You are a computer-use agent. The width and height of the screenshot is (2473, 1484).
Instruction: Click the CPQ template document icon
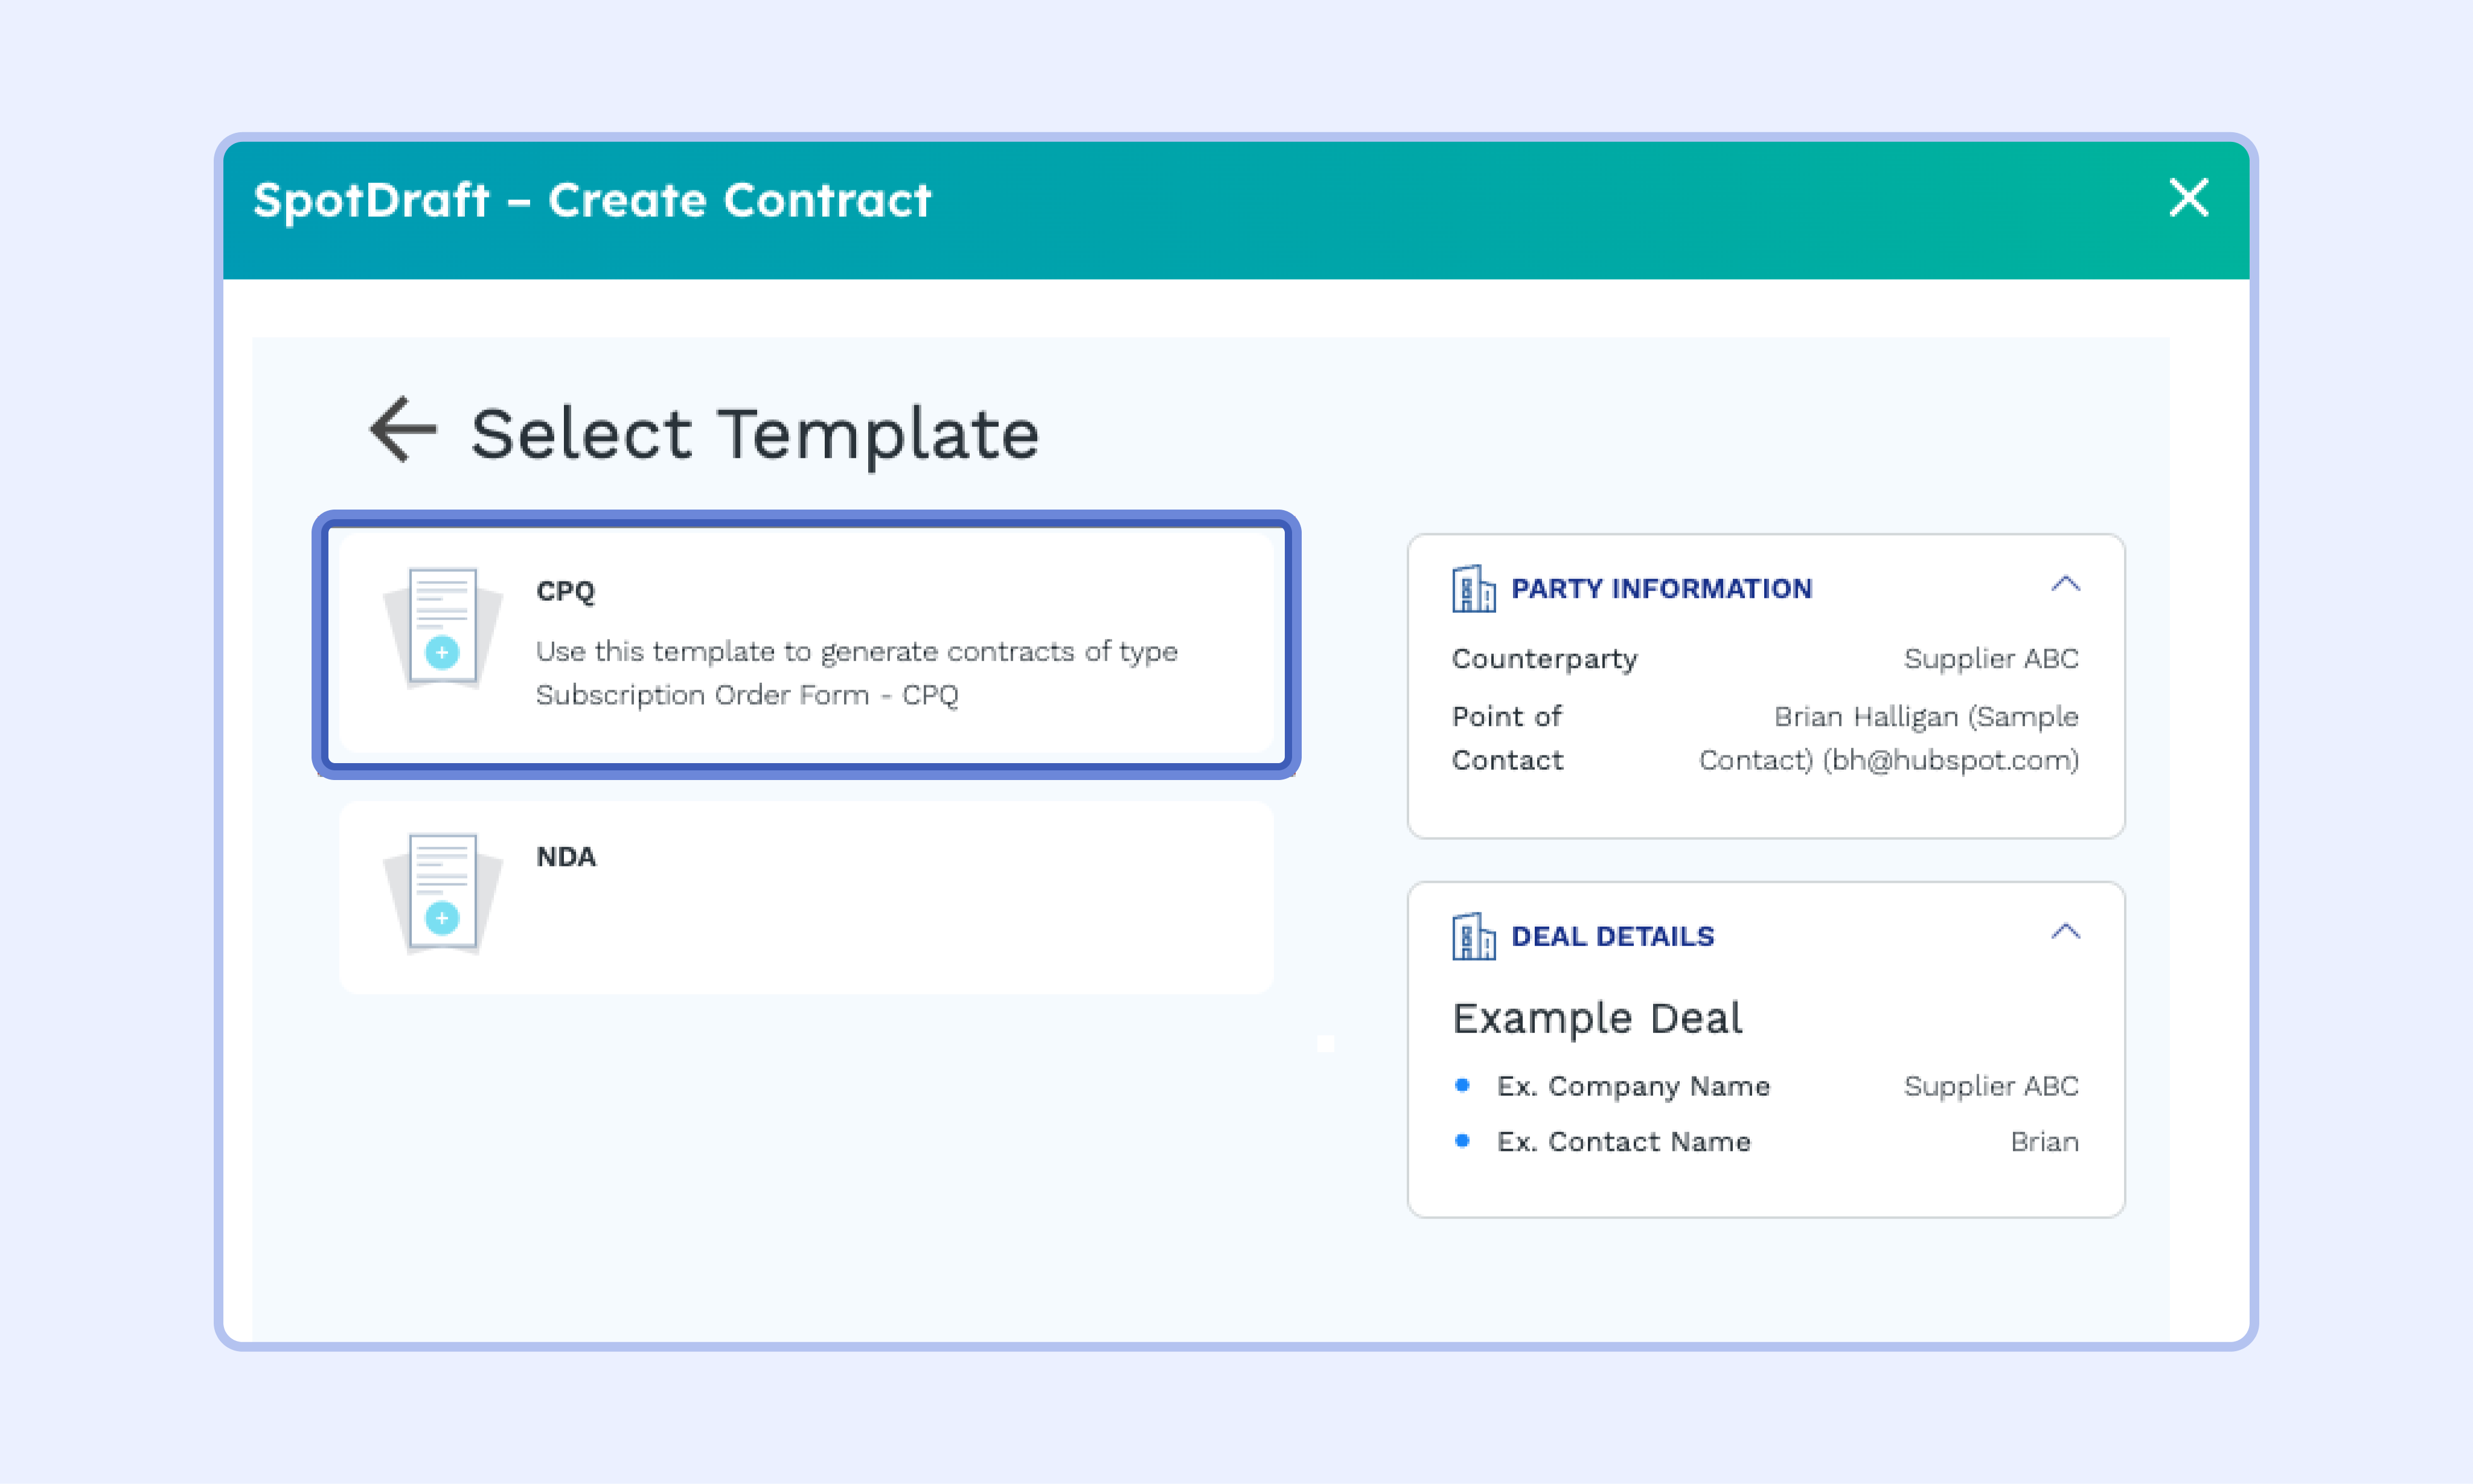tap(442, 628)
